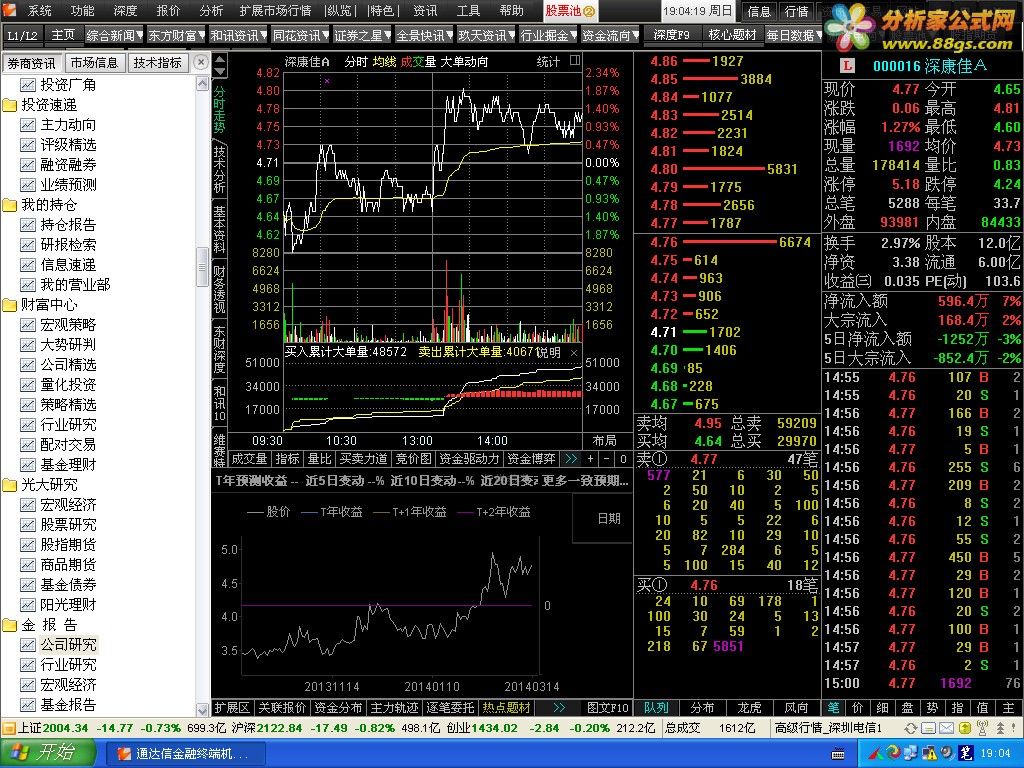Click the left tree scrollbar thumb
This screenshot has width=1024, height=768.
202,266
